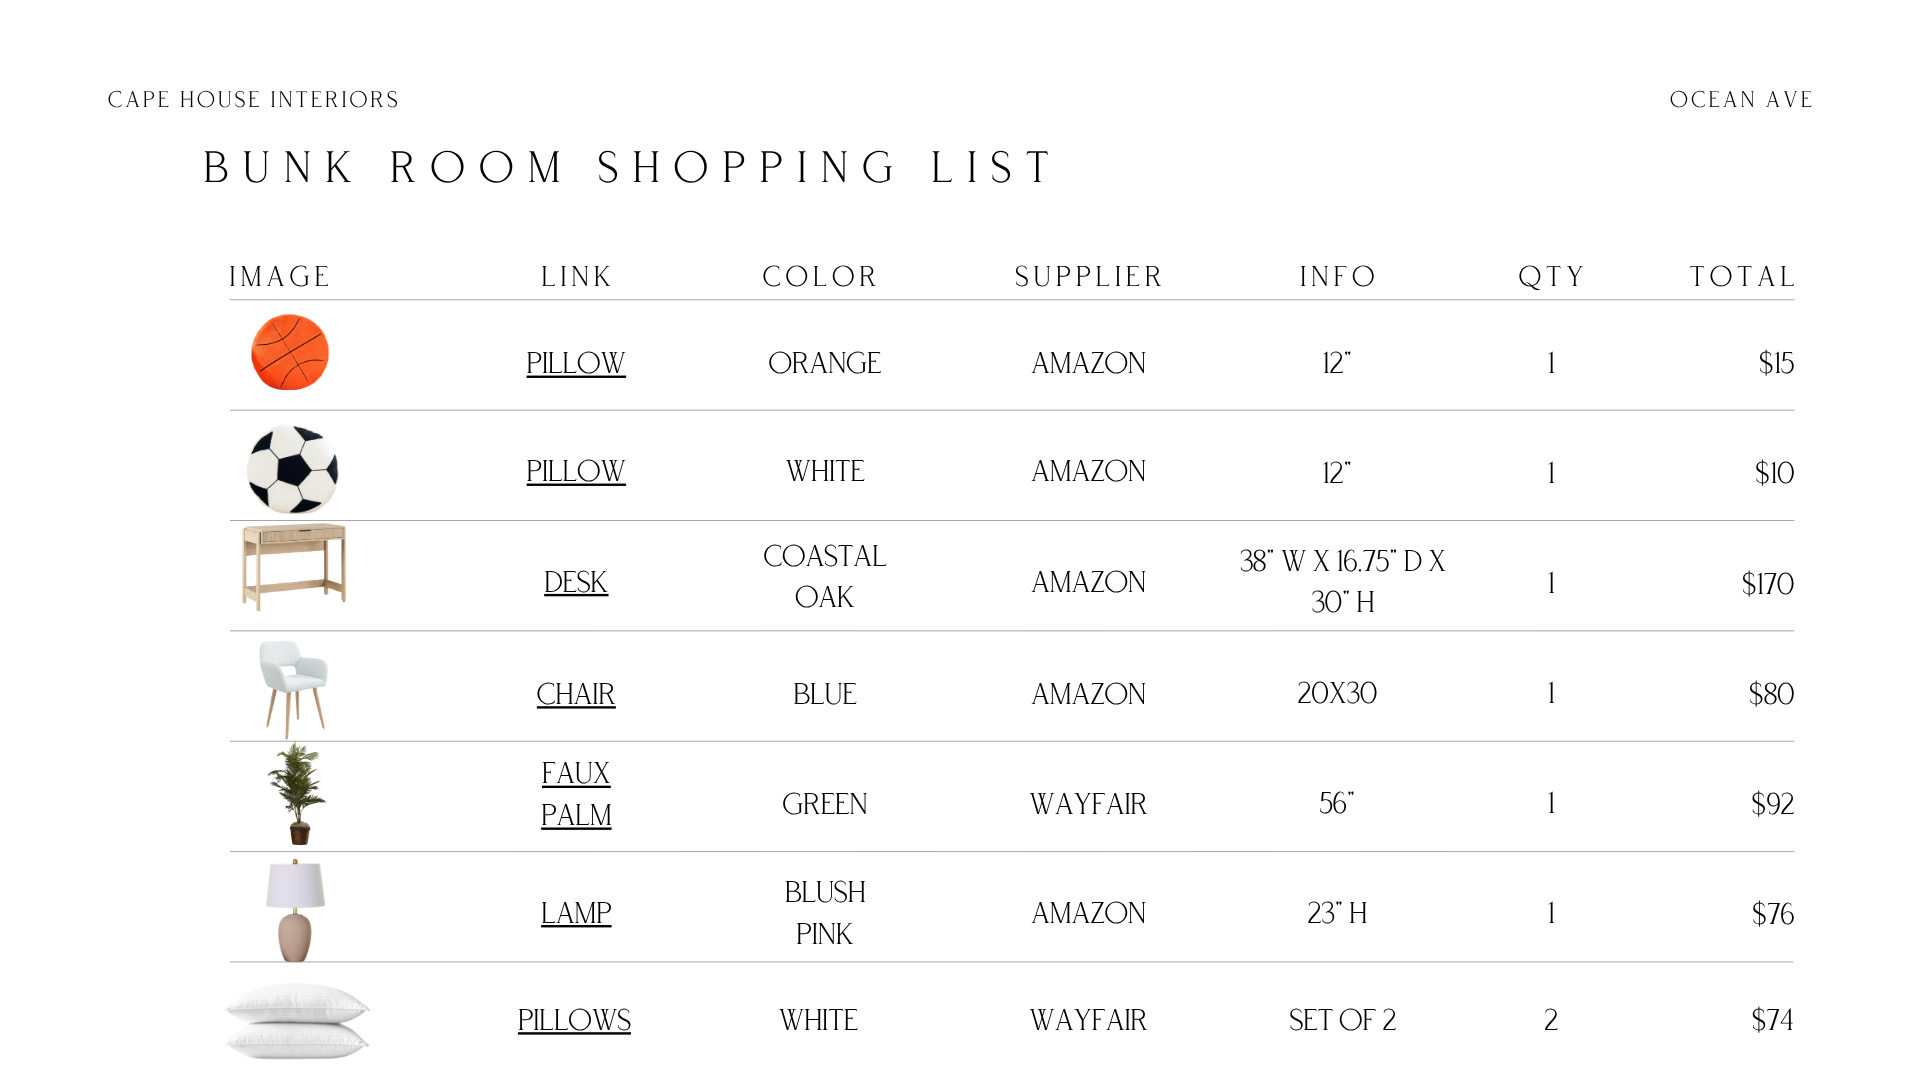
Task: Click the wooden desk image
Action: (294, 567)
